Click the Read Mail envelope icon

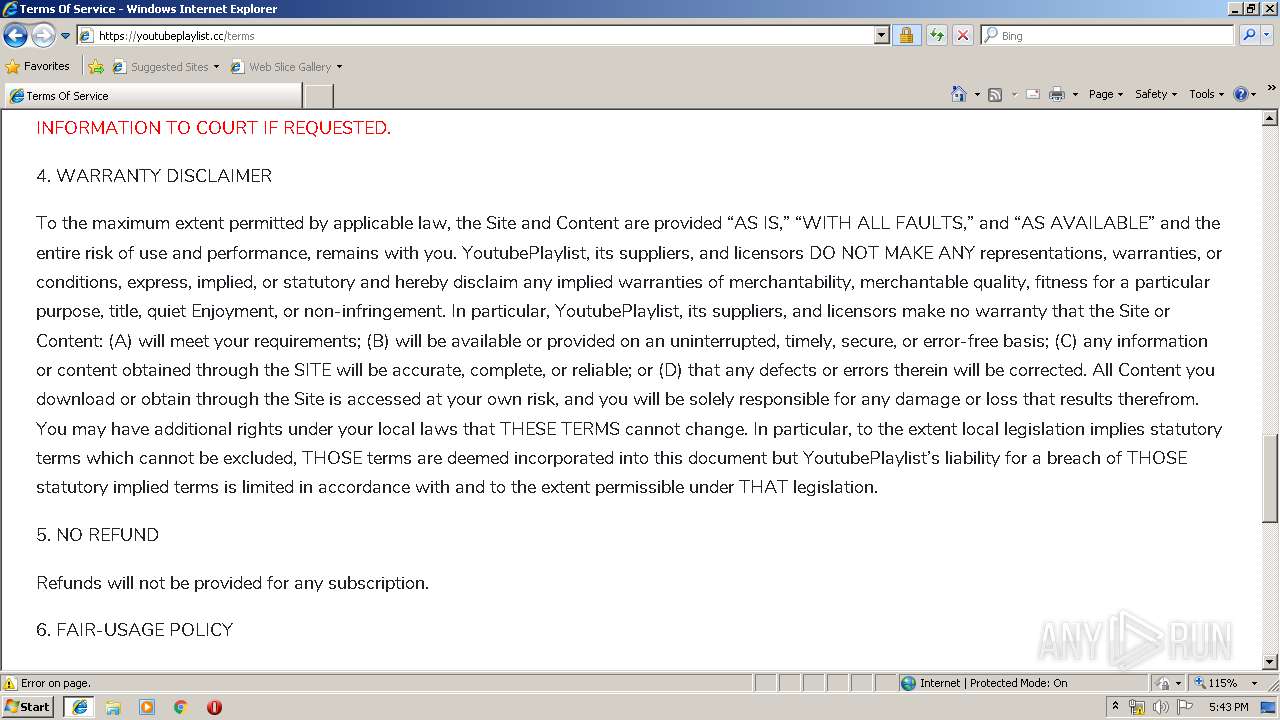1033,94
